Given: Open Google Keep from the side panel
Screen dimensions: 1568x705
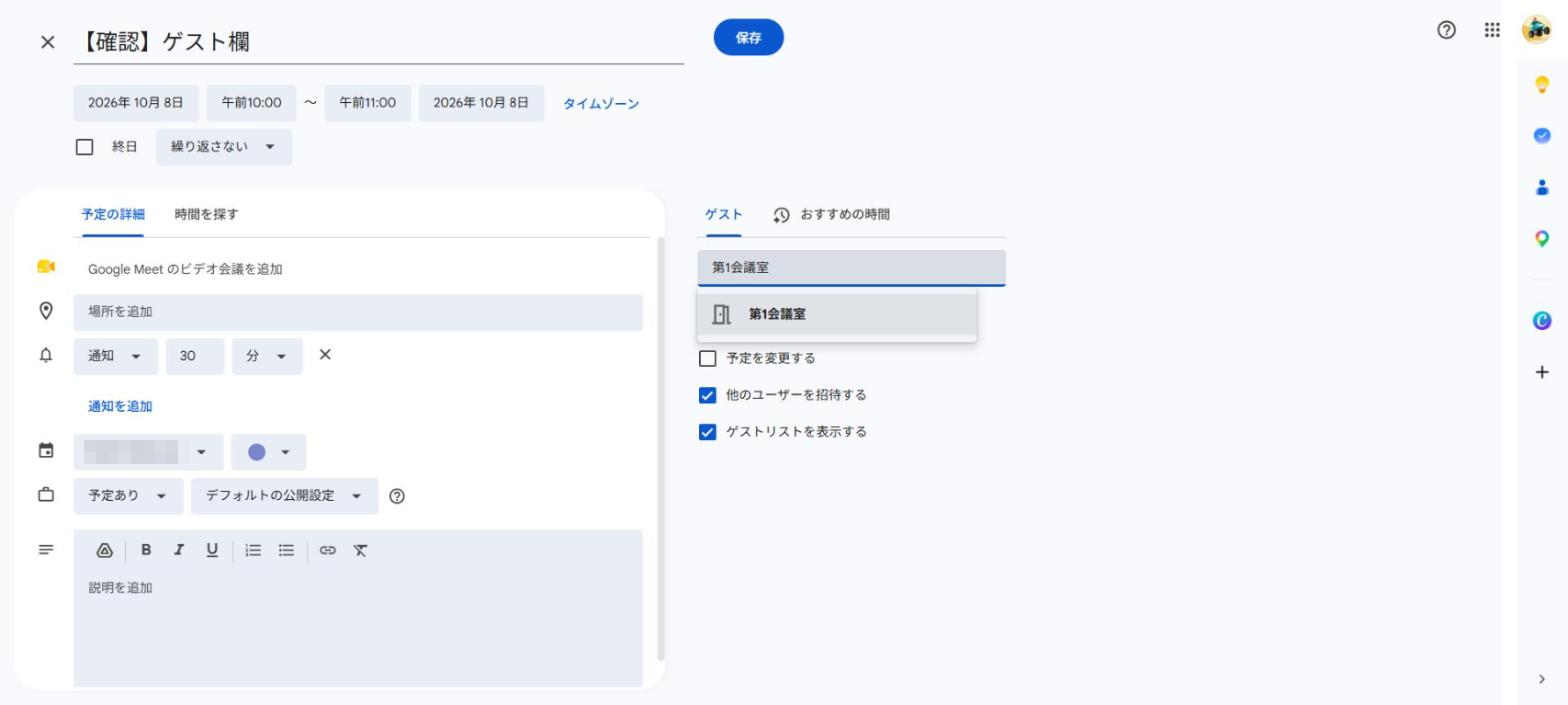Looking at the screenshot, I should [x=1542, y=84].
